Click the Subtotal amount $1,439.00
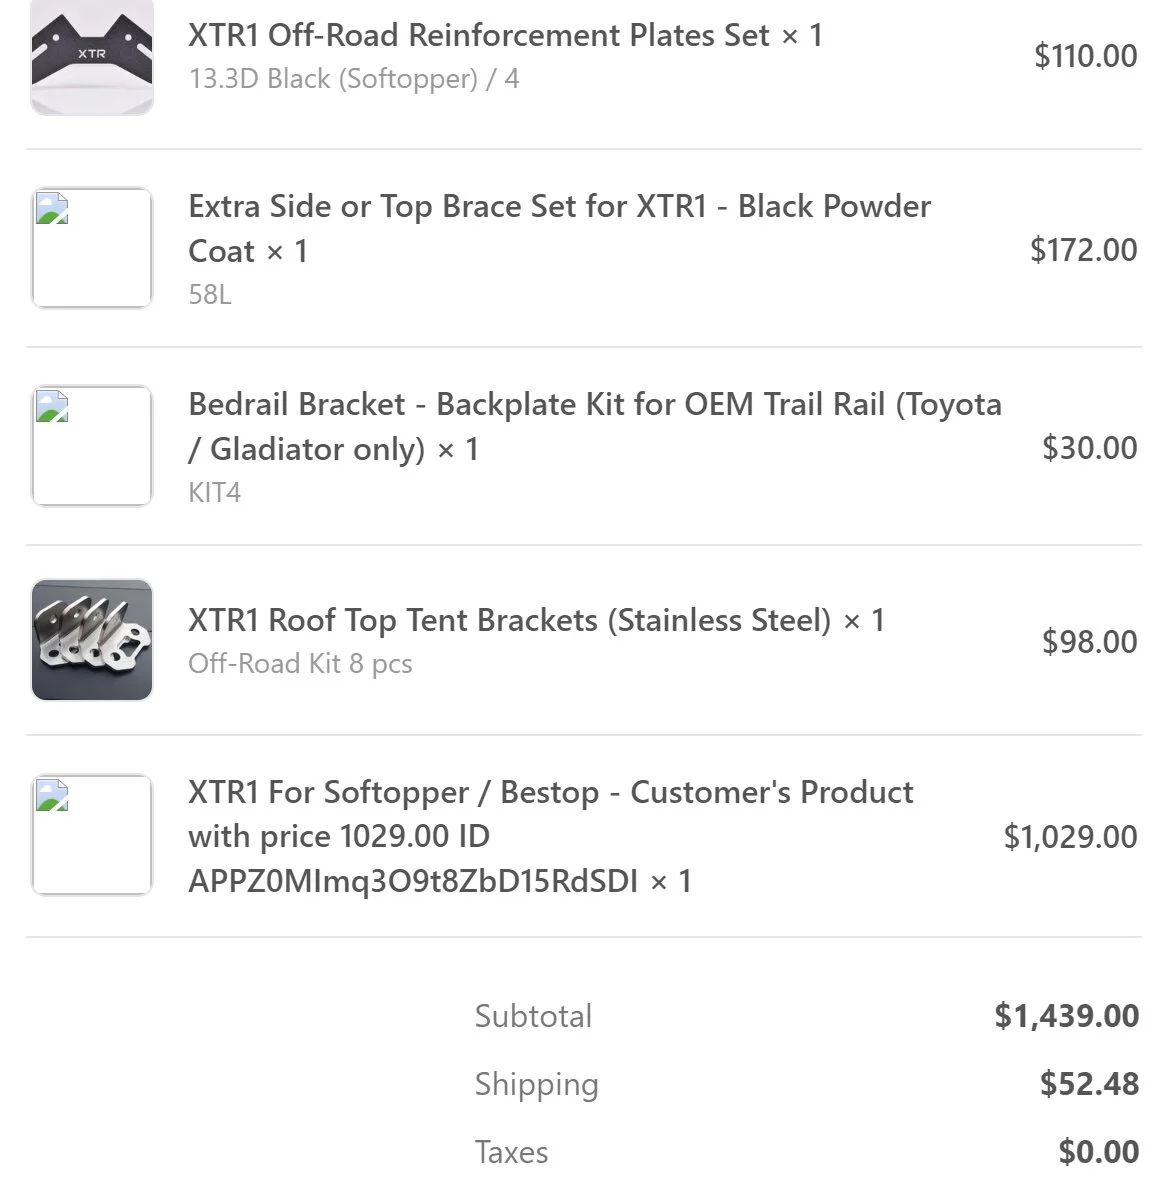 click(x=1067, y=1016)
